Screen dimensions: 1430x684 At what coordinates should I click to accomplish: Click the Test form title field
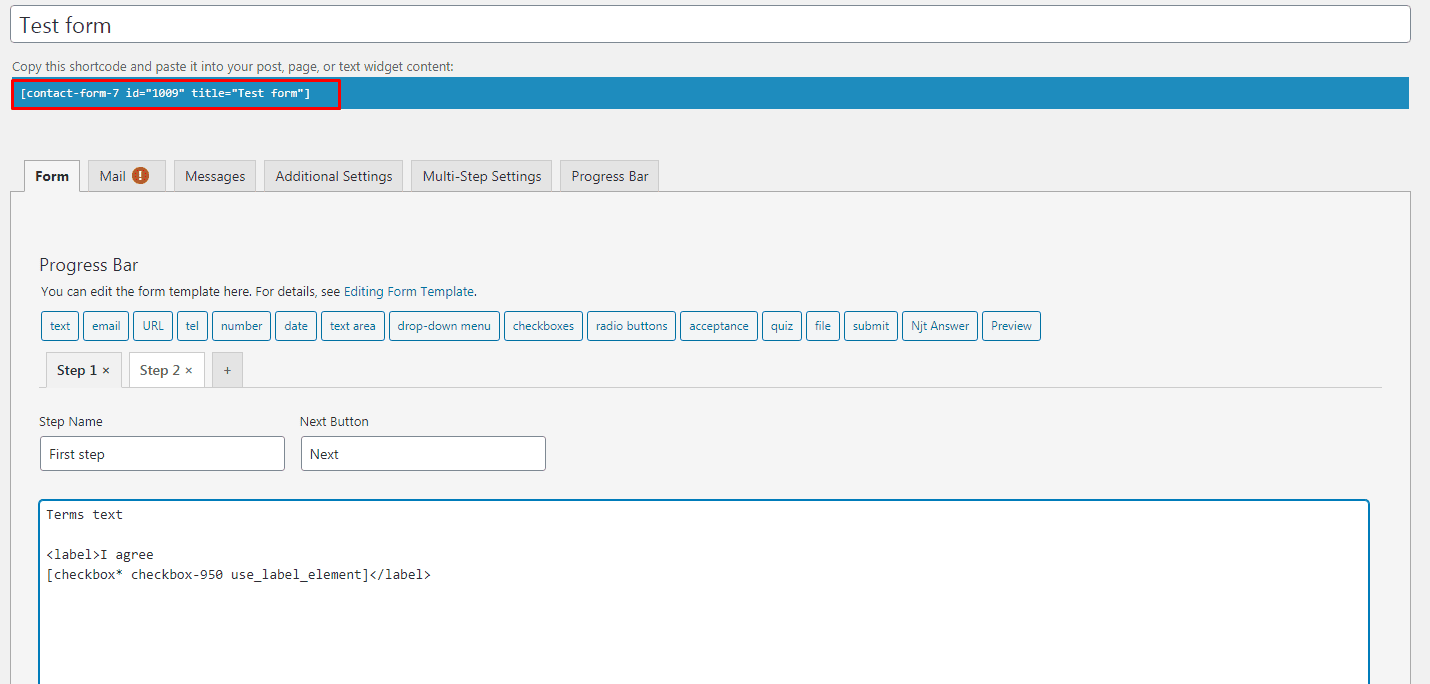click(x=710, y=25)
